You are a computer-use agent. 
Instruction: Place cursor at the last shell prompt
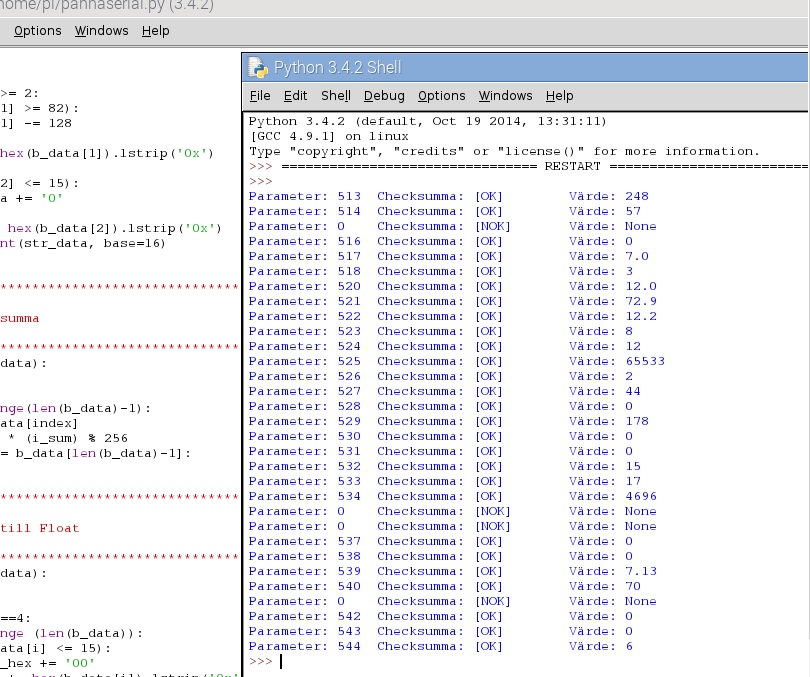point(281,662)
